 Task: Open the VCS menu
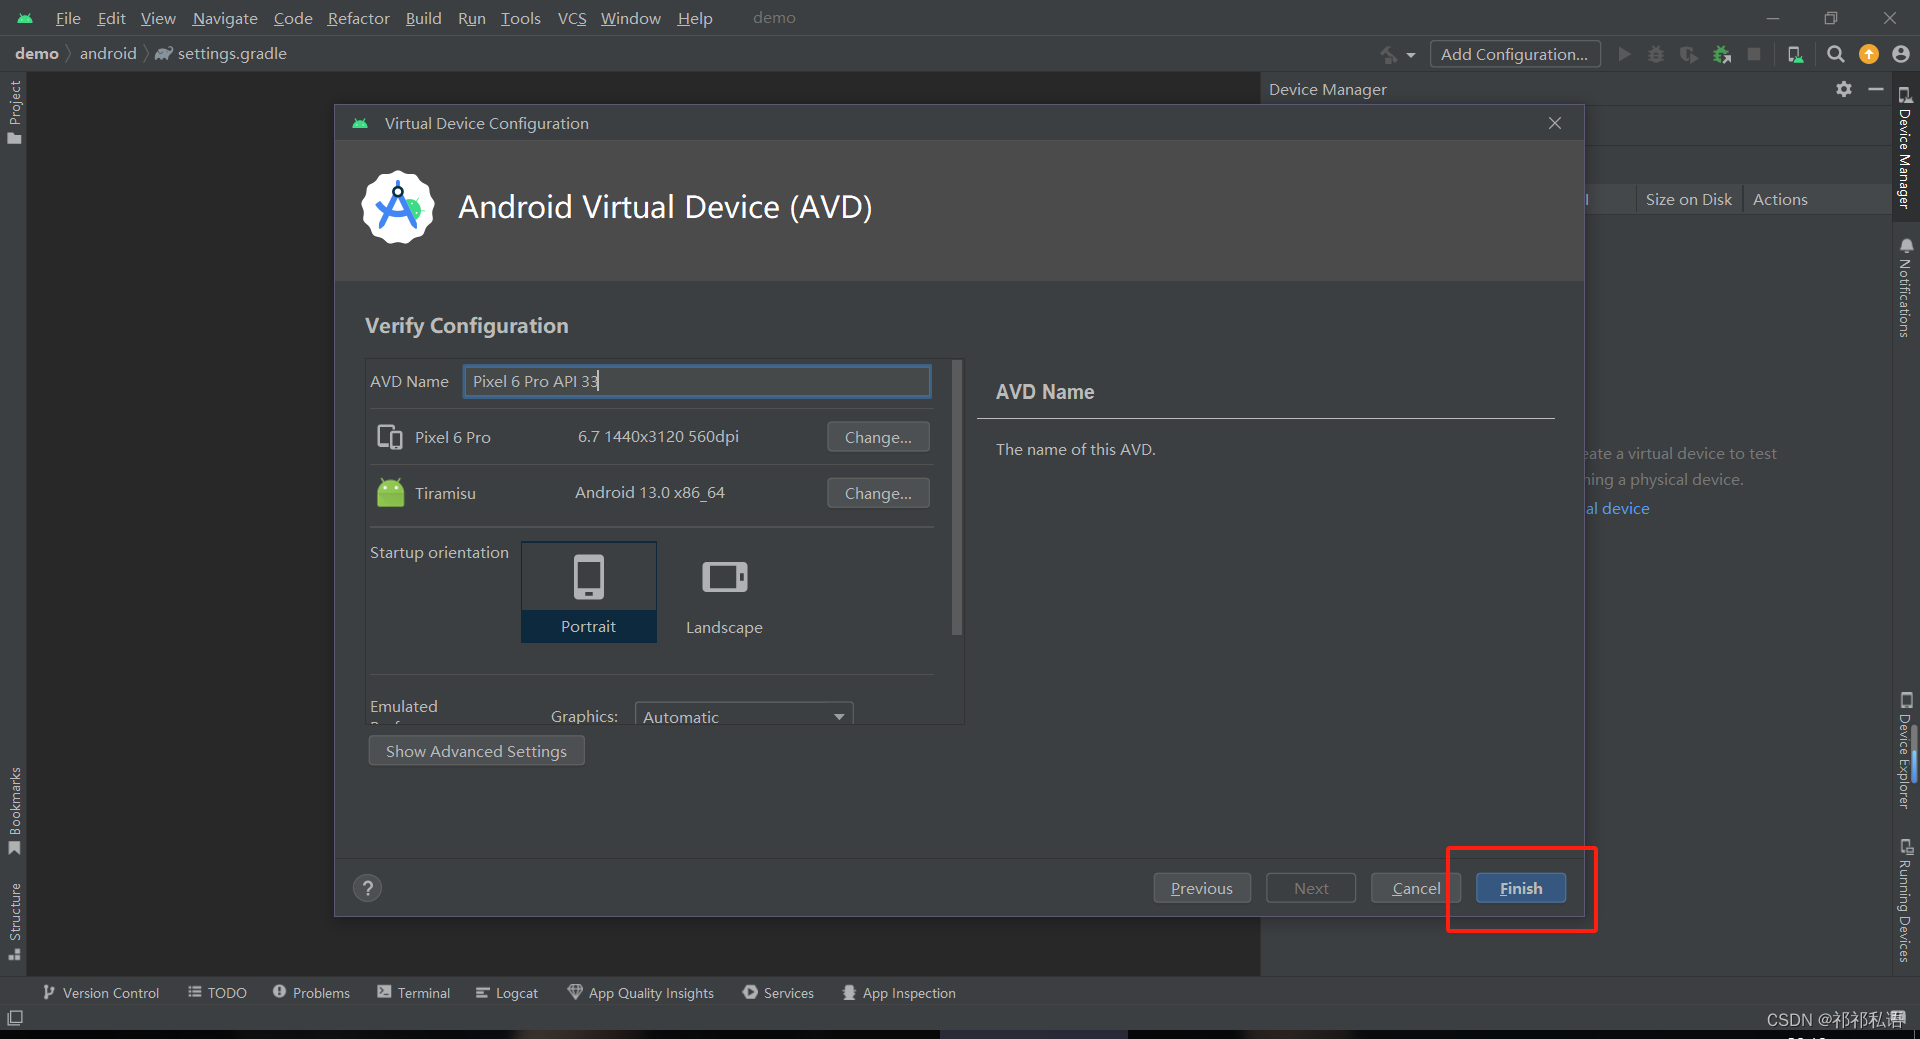pos(572,18)
